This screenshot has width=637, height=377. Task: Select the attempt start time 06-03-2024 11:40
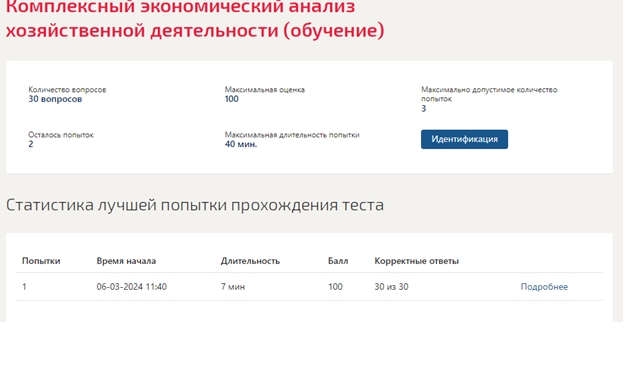coord(132,287)
